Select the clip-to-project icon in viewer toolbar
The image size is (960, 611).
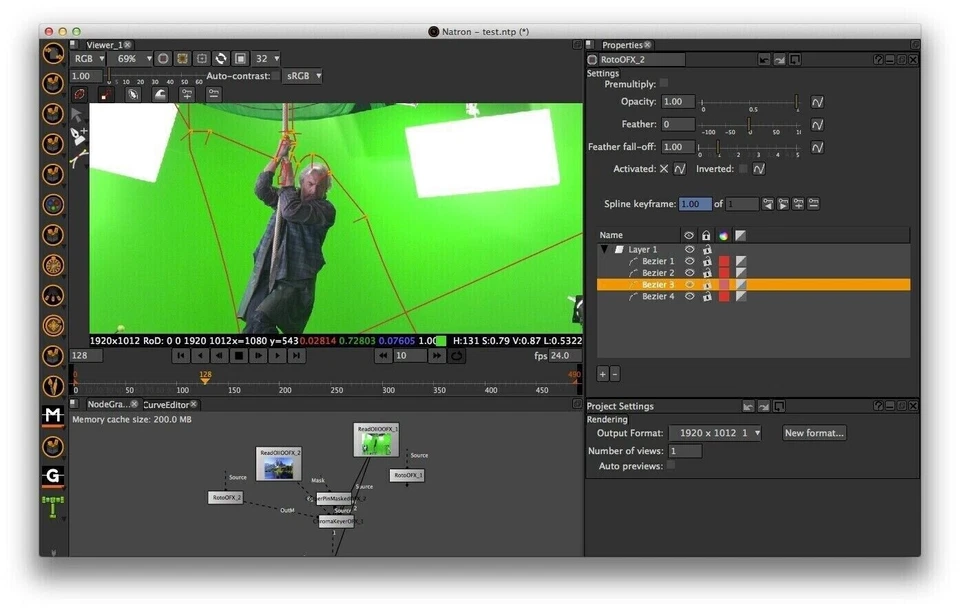coord(183,58)
